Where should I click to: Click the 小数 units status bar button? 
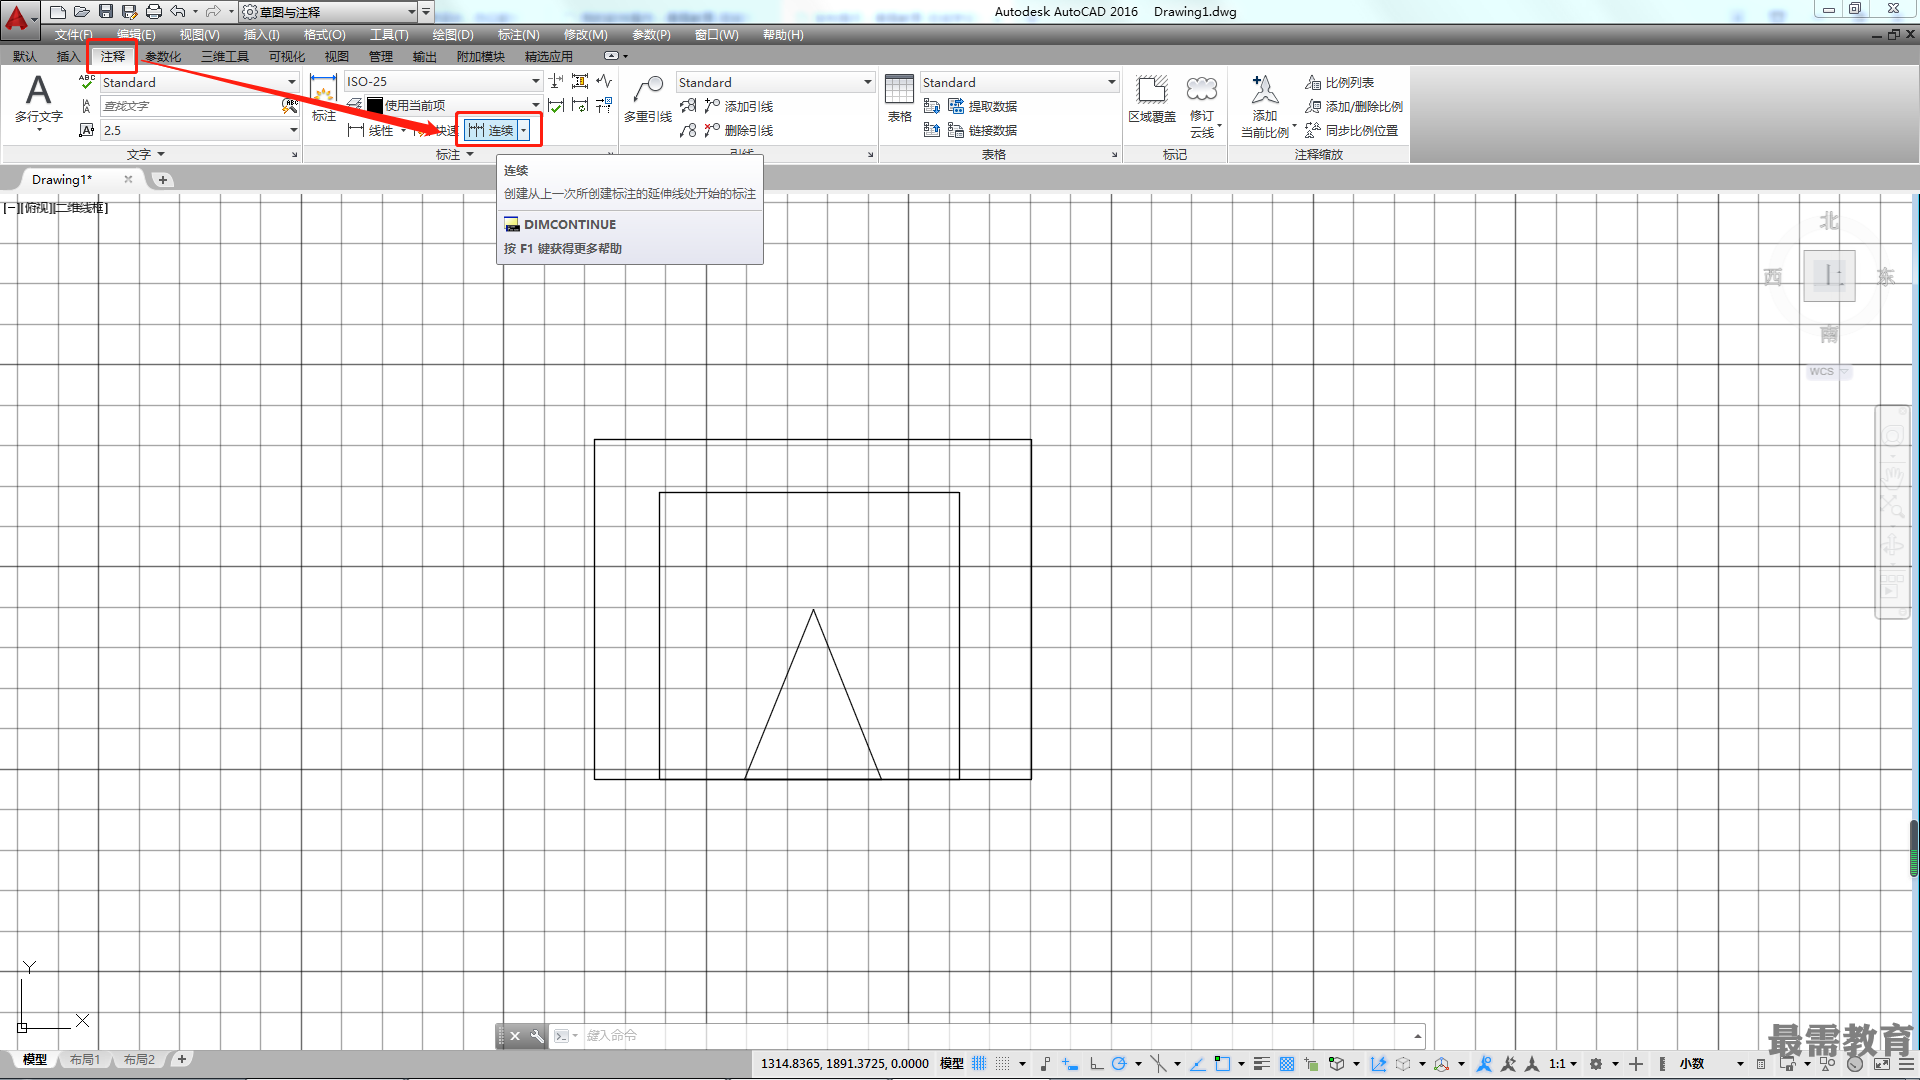coord(1692,1064)
